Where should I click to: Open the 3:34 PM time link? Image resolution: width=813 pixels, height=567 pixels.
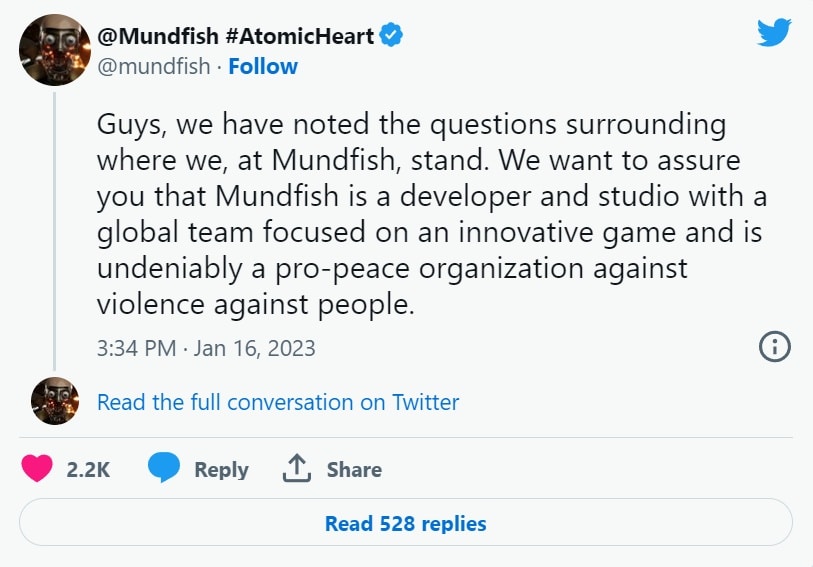[136, 348]
